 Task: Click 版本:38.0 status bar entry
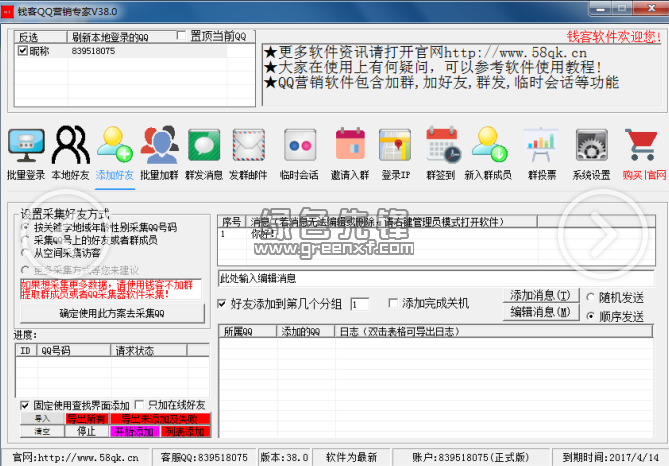click(x=284, y=457)
